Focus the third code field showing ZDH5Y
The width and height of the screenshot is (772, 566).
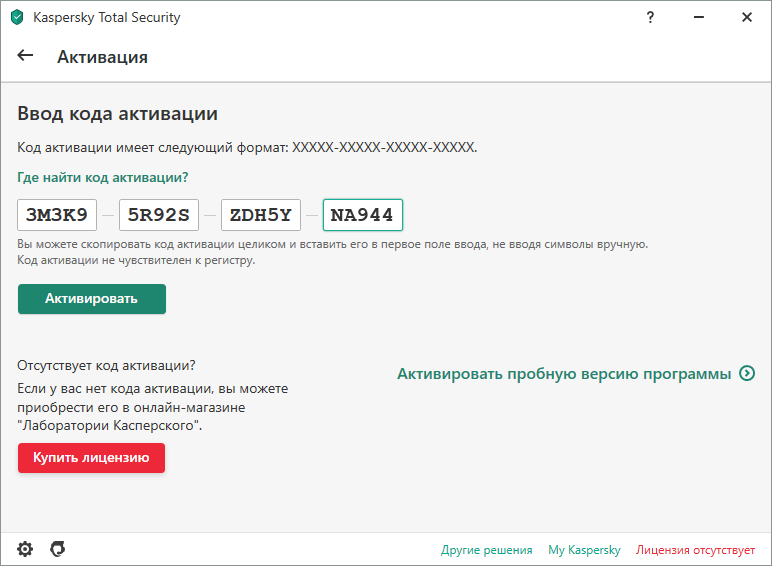click(x=261, y=215)
